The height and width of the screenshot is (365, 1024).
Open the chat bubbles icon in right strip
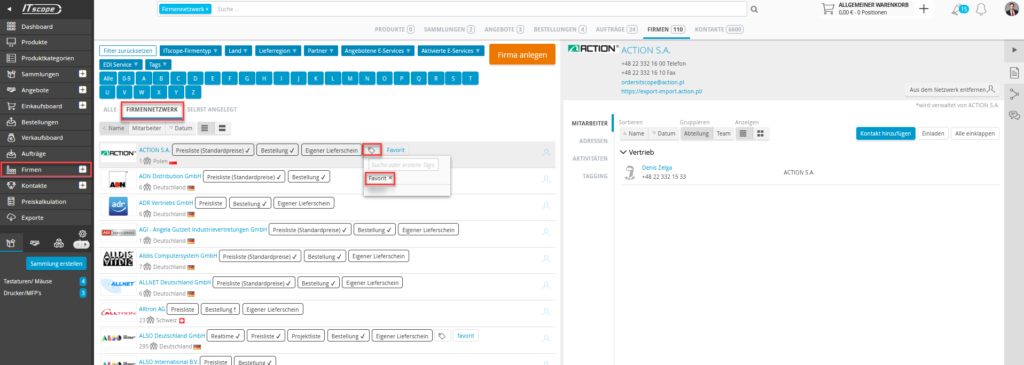[x=1014, y=116]
